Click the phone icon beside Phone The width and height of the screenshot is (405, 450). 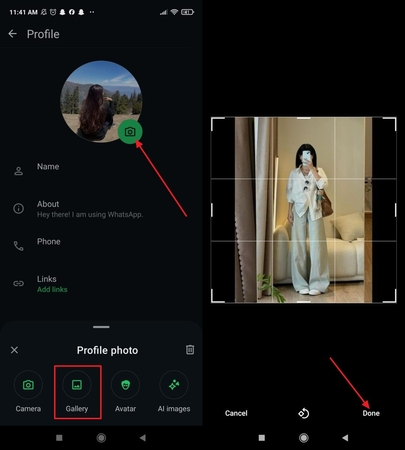[x=18, y=246]
